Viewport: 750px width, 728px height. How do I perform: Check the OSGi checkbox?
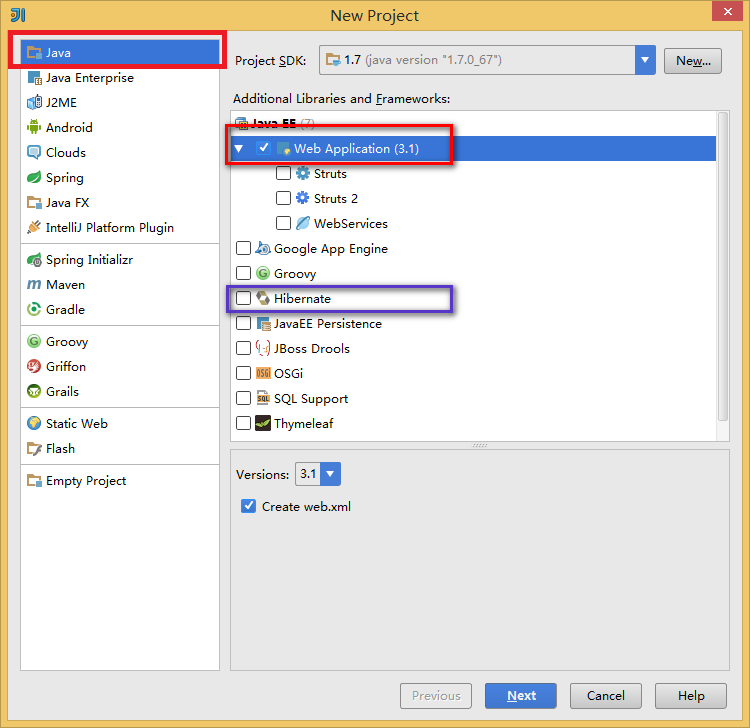(243, 373)
